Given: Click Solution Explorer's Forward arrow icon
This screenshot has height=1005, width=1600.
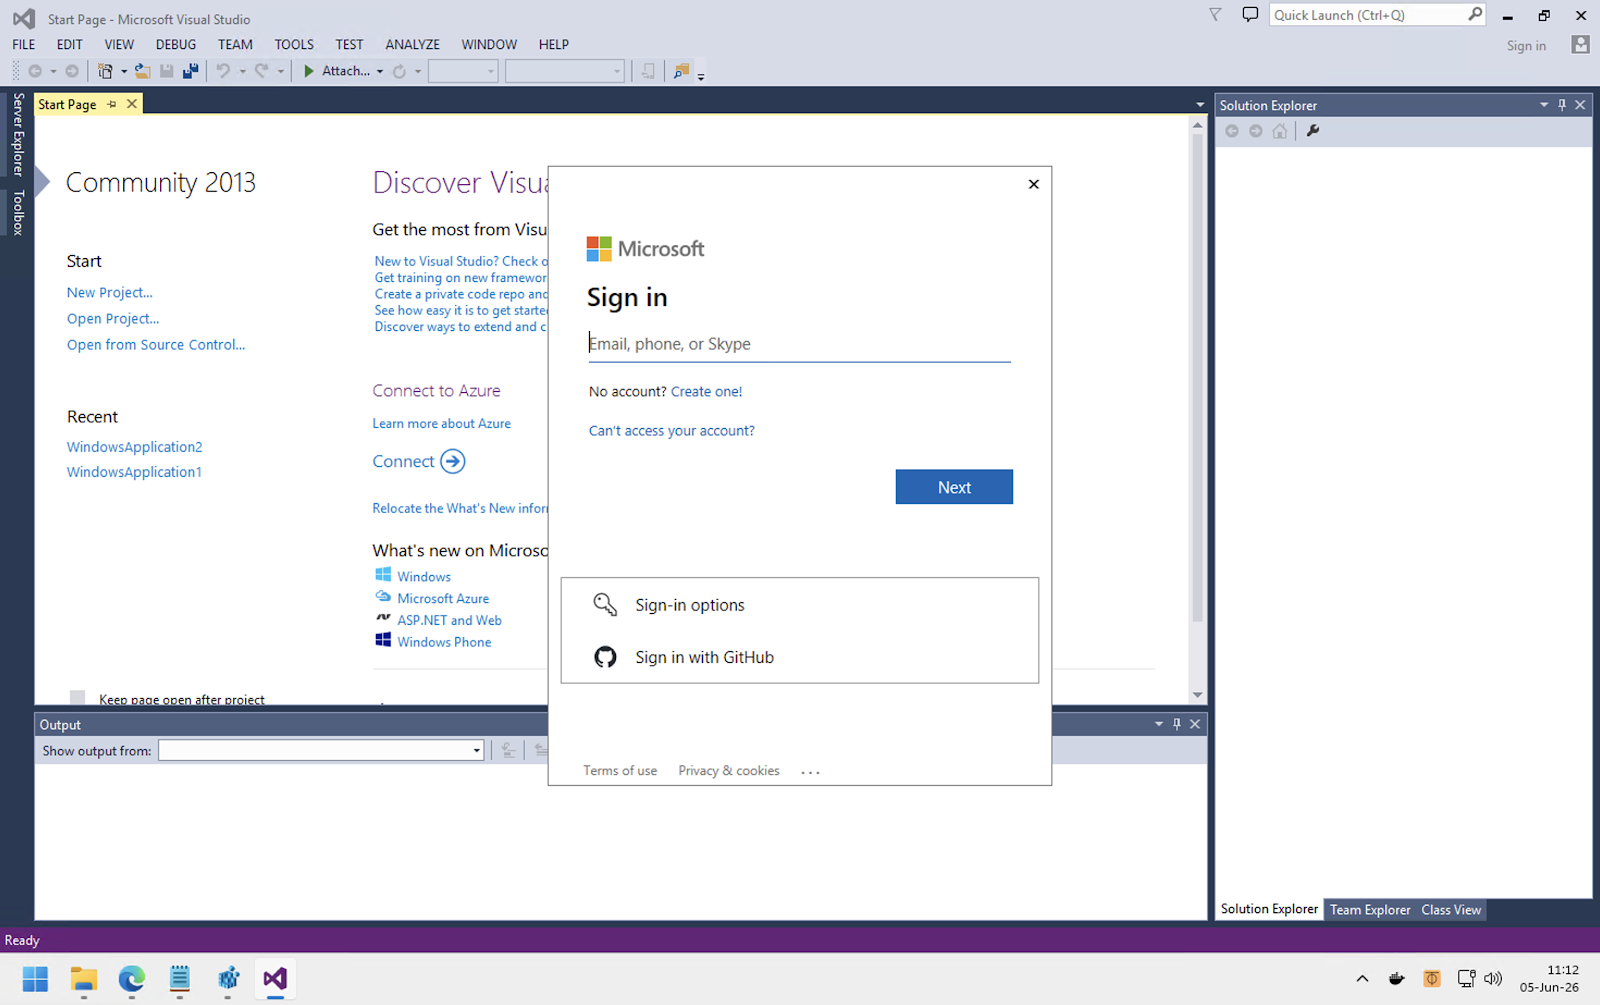Looking at the screenshot, I should point(1256,131).
